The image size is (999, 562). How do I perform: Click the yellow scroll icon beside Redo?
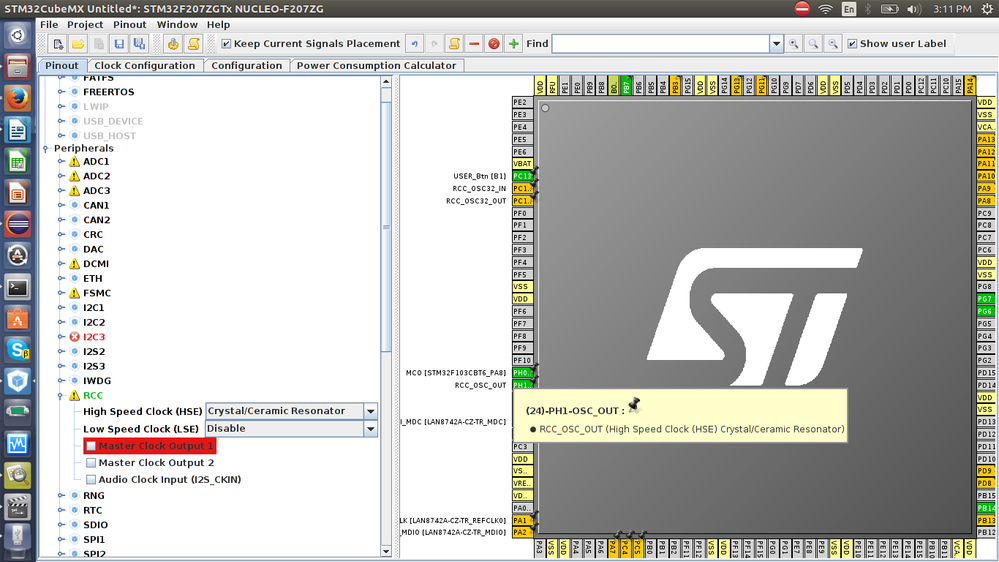pos(454,44)
